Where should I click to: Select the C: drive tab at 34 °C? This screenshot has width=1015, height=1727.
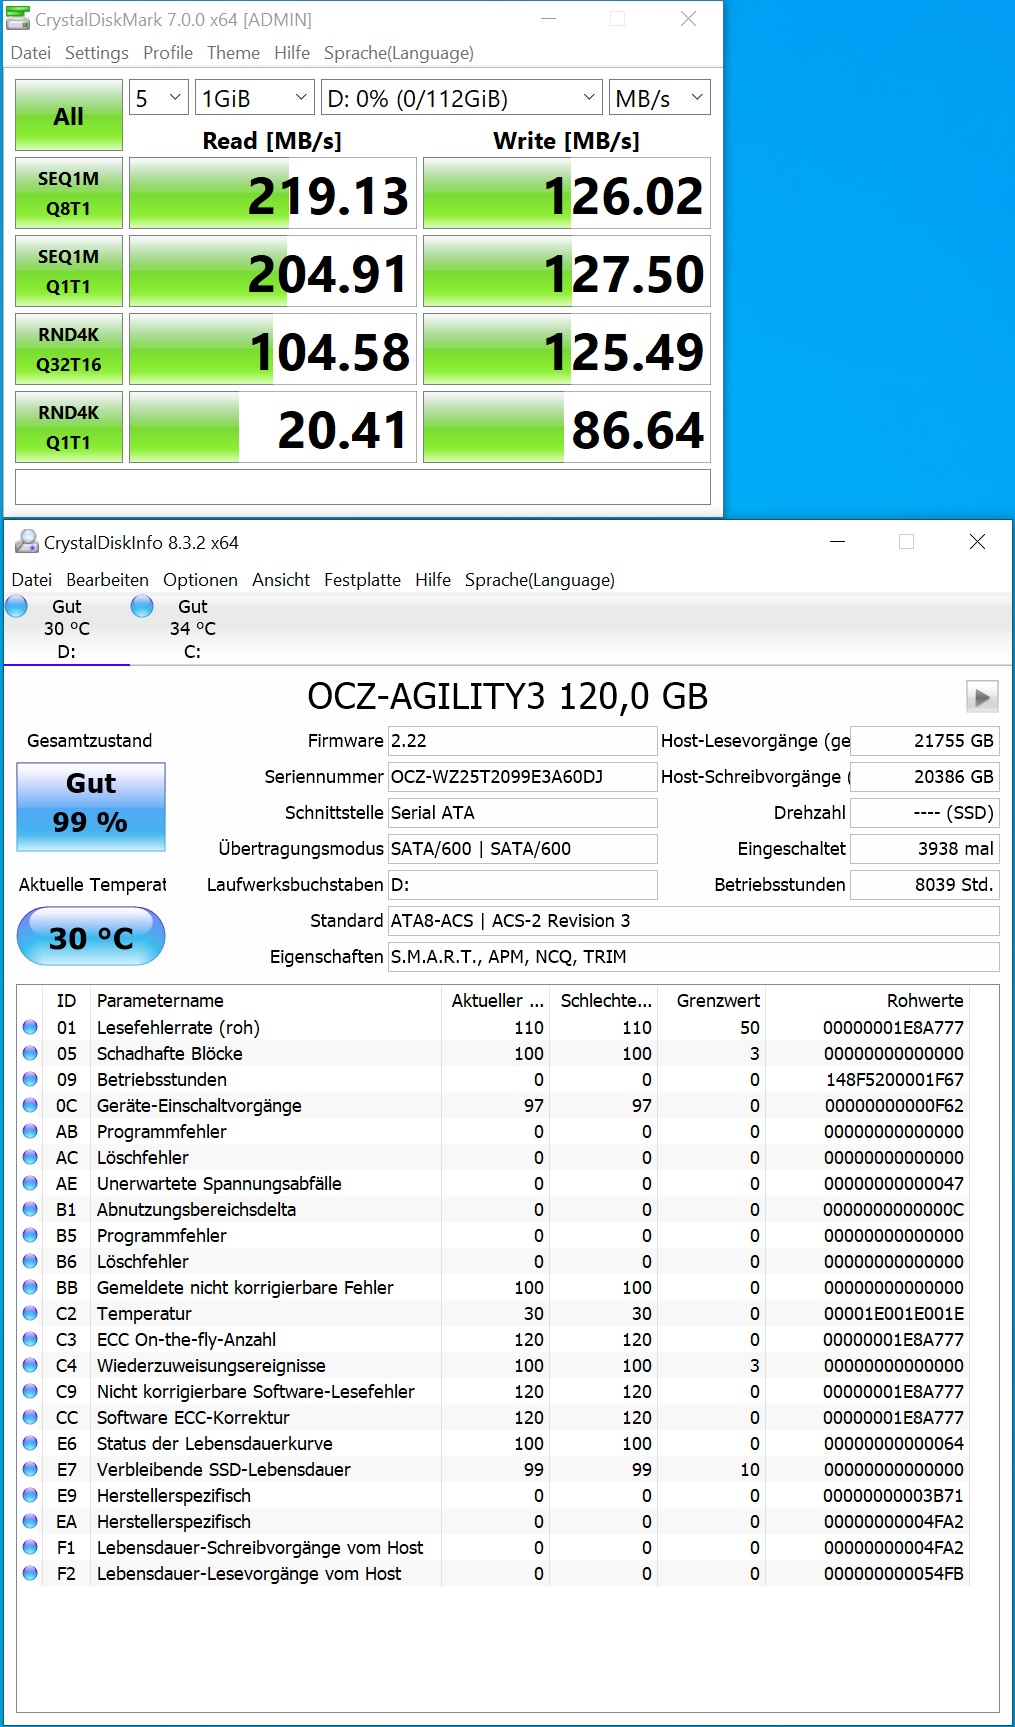[x=193, y=629]
